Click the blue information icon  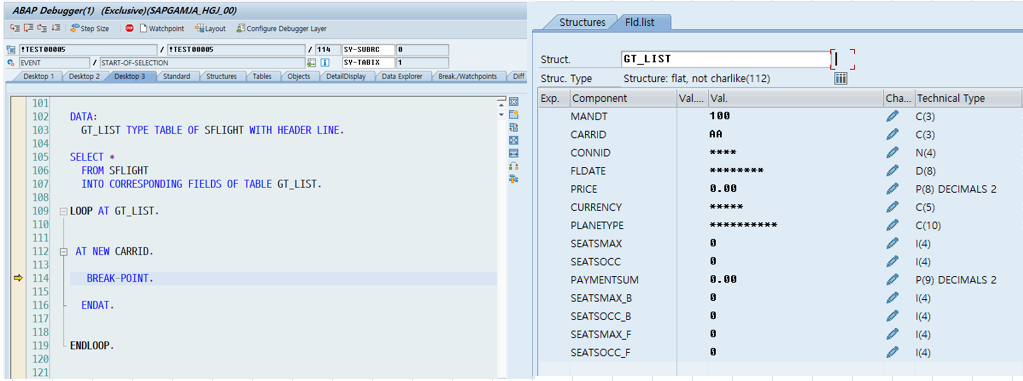pyautogui.click(x=324, y=63)
